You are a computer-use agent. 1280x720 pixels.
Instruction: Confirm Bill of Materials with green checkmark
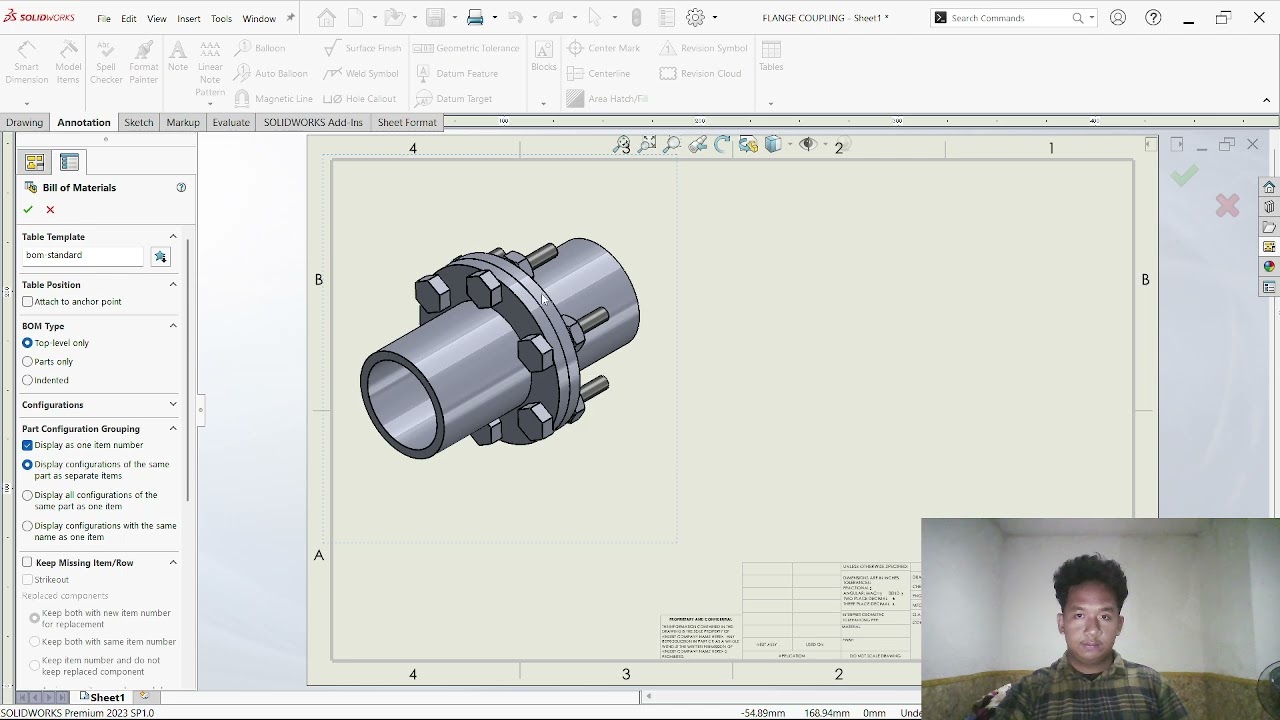tap(28, 209)
